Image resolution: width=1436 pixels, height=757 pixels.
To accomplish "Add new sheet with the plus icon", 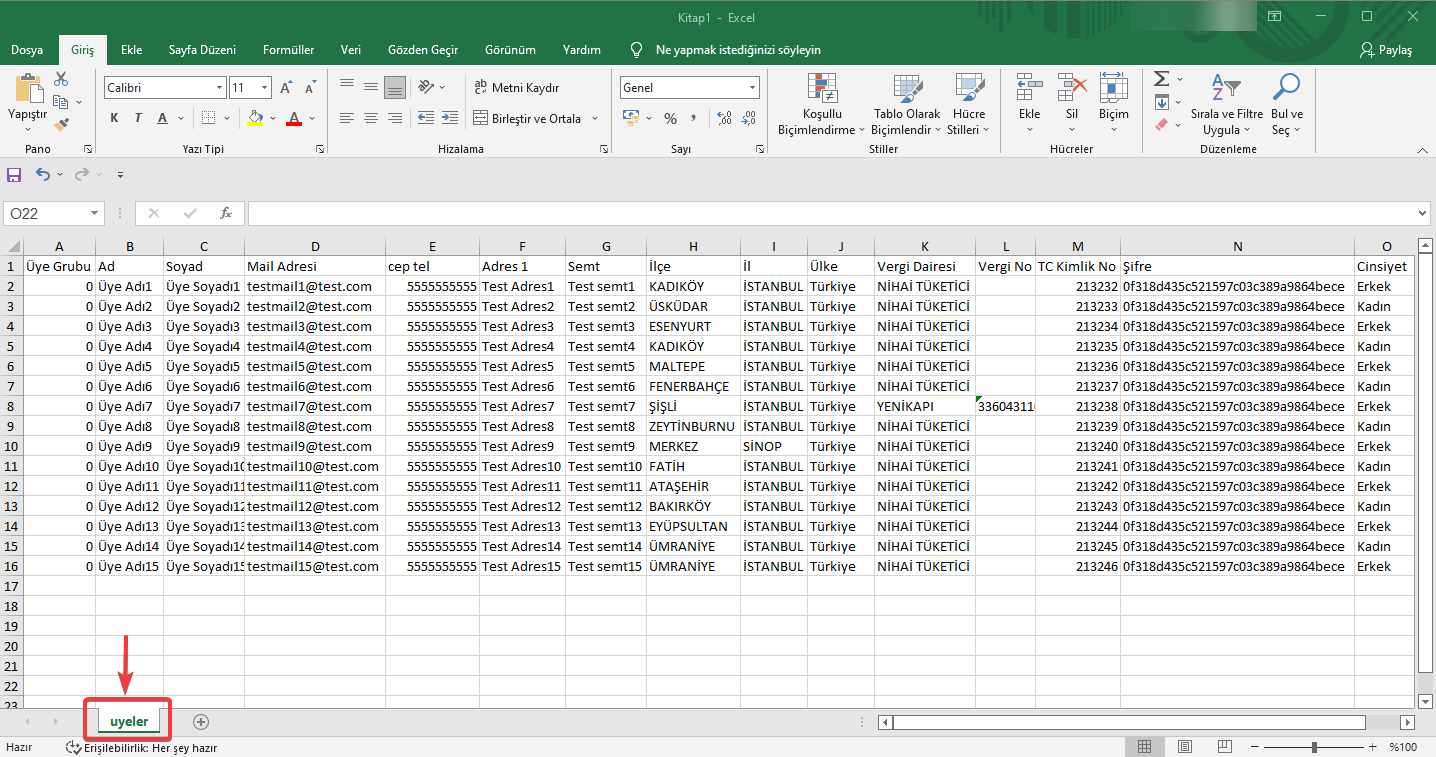I will (x=201, y=721).
